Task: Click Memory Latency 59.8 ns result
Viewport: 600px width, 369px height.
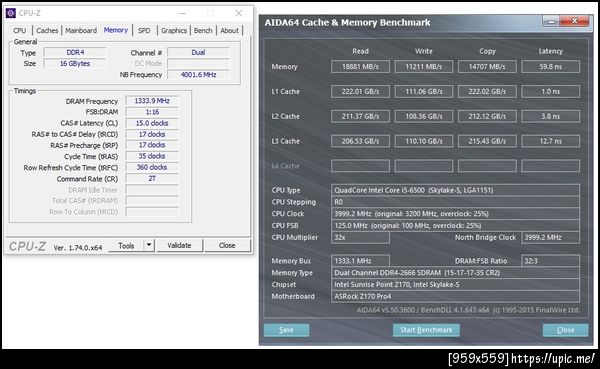Action: pyautogui.click(x=551, y=67)
